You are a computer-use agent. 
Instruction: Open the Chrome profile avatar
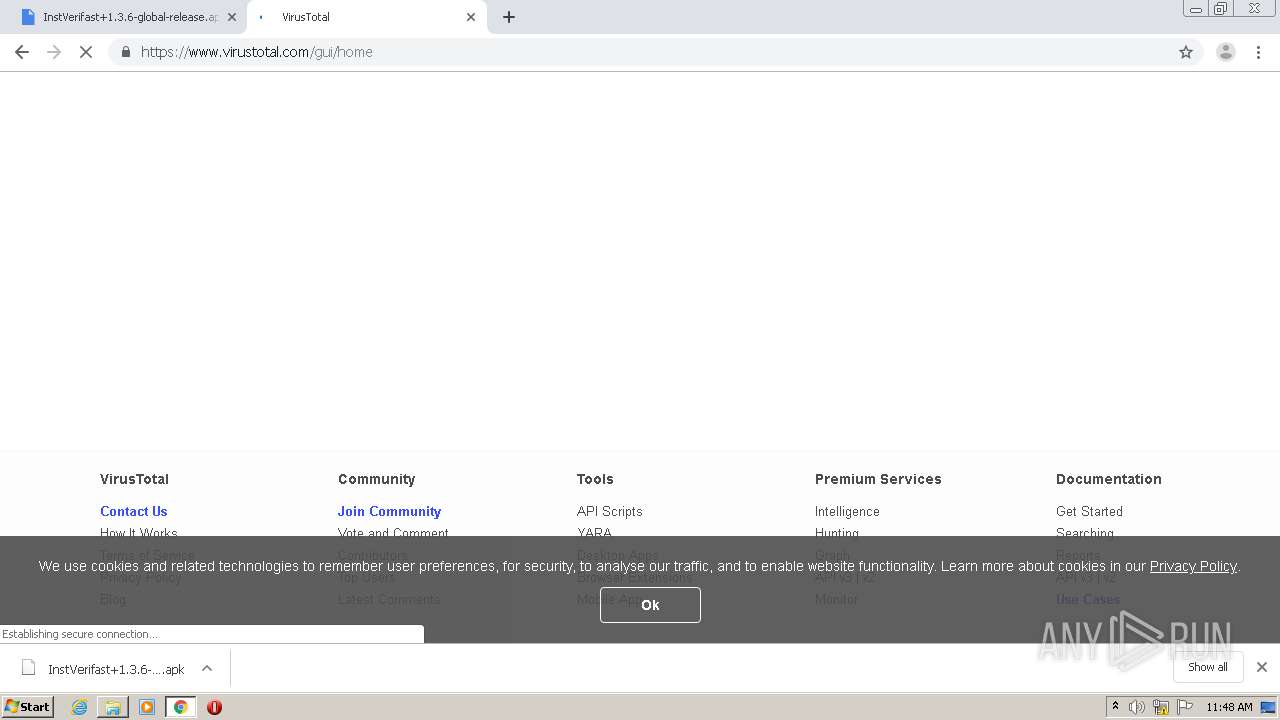[1225, 52]
